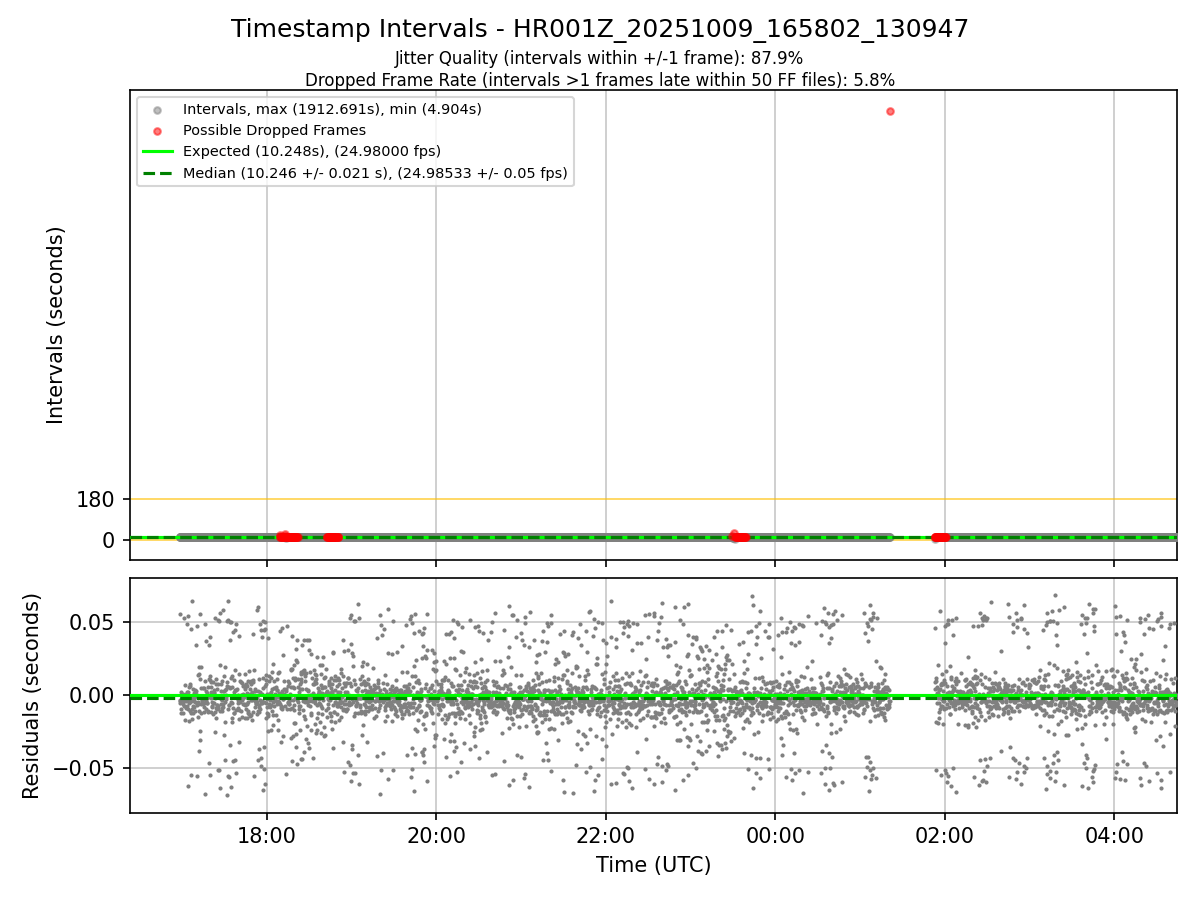The width and height of the screenshot is (1200, 900).
Task: Click the red dropped-frame cluster near 02:00
Action: pos(940,538)
